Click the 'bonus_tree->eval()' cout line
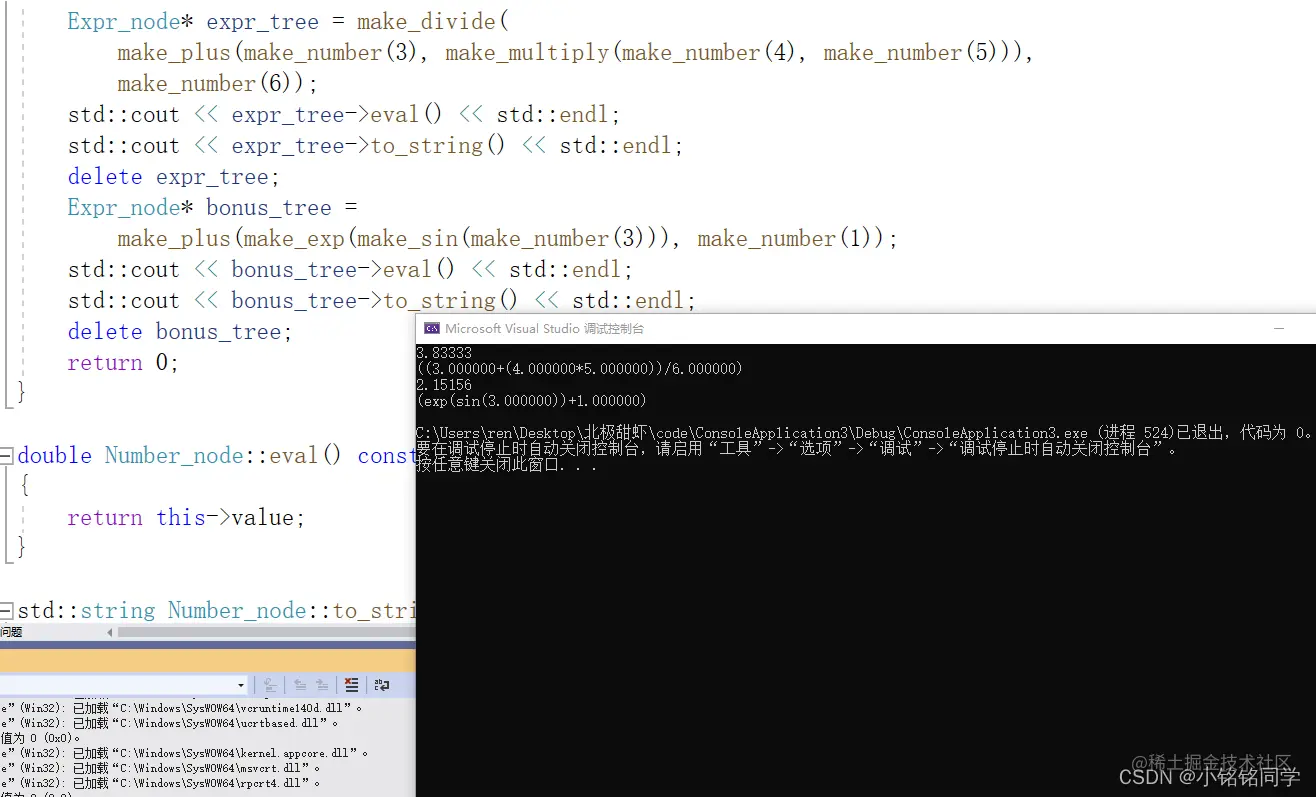The image size is (1316, 797). pos(350,269)
